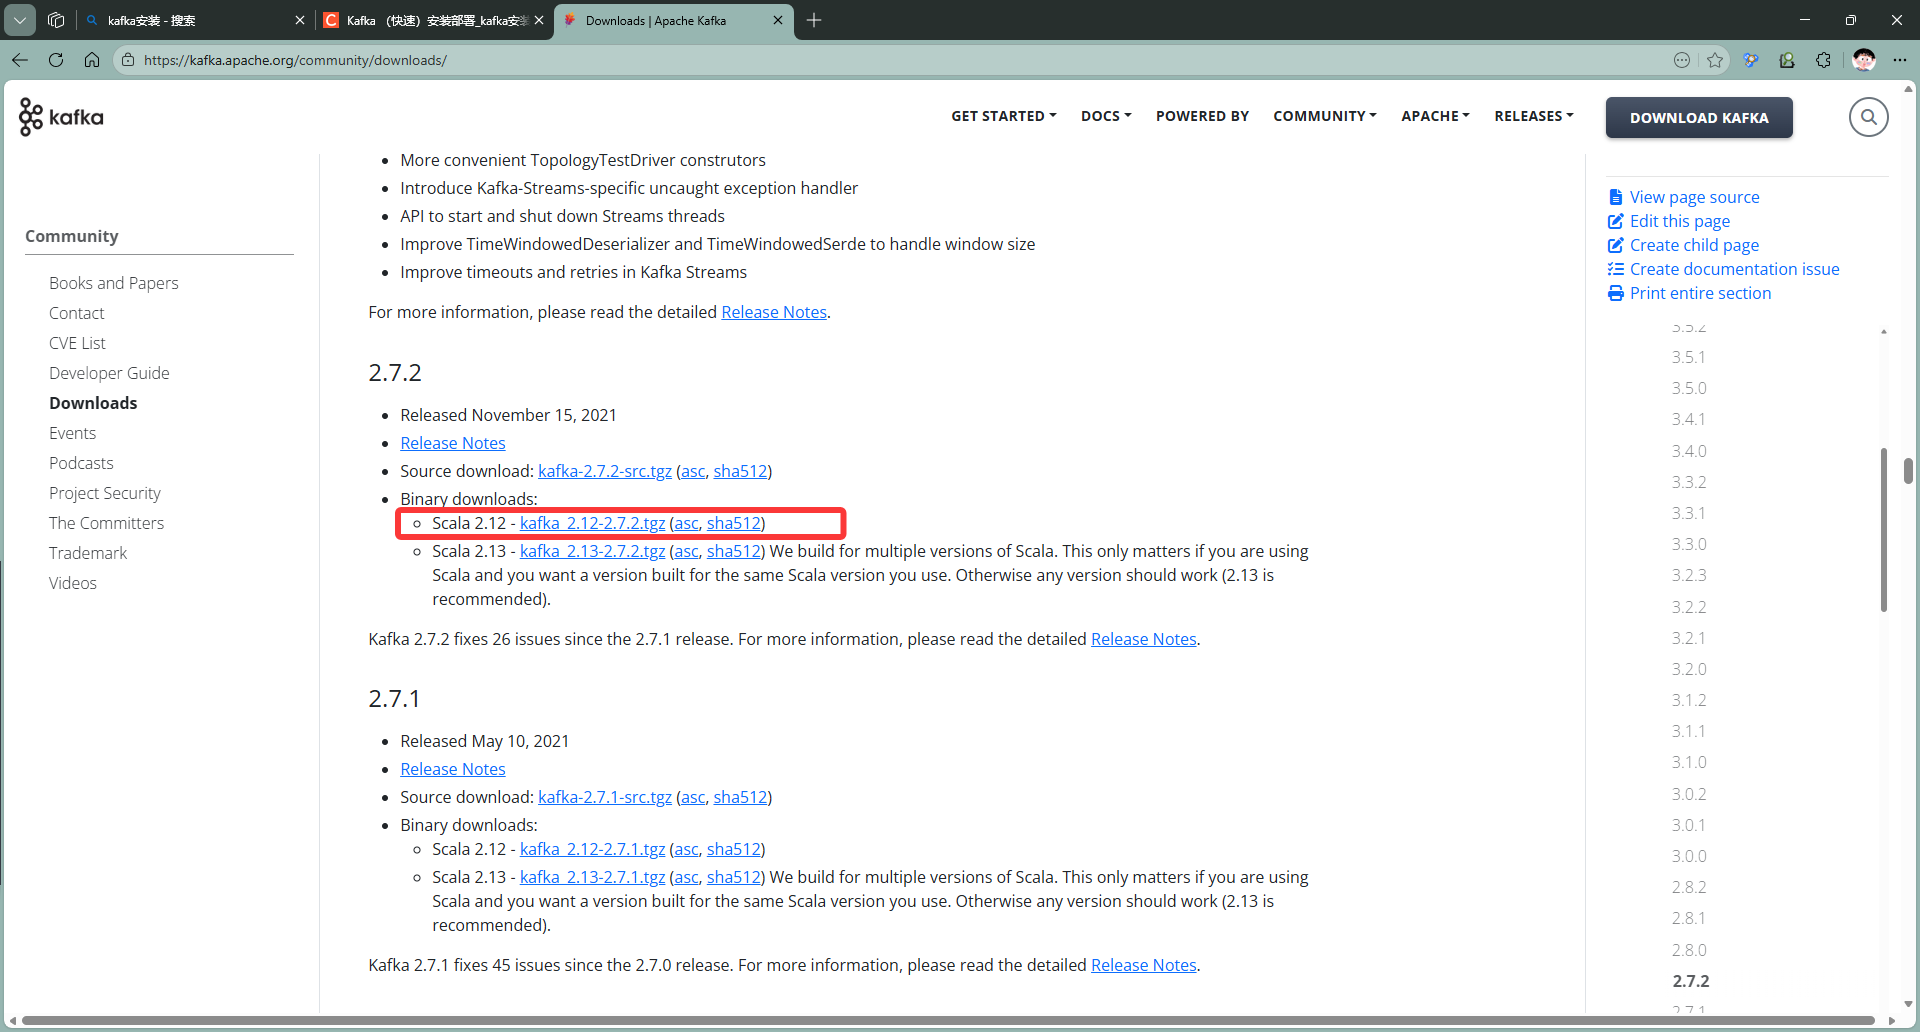This screenshot has width=1920, height=1032.
Task: Open Developer Guide sidebar link
Action: [x=109, y=373]
